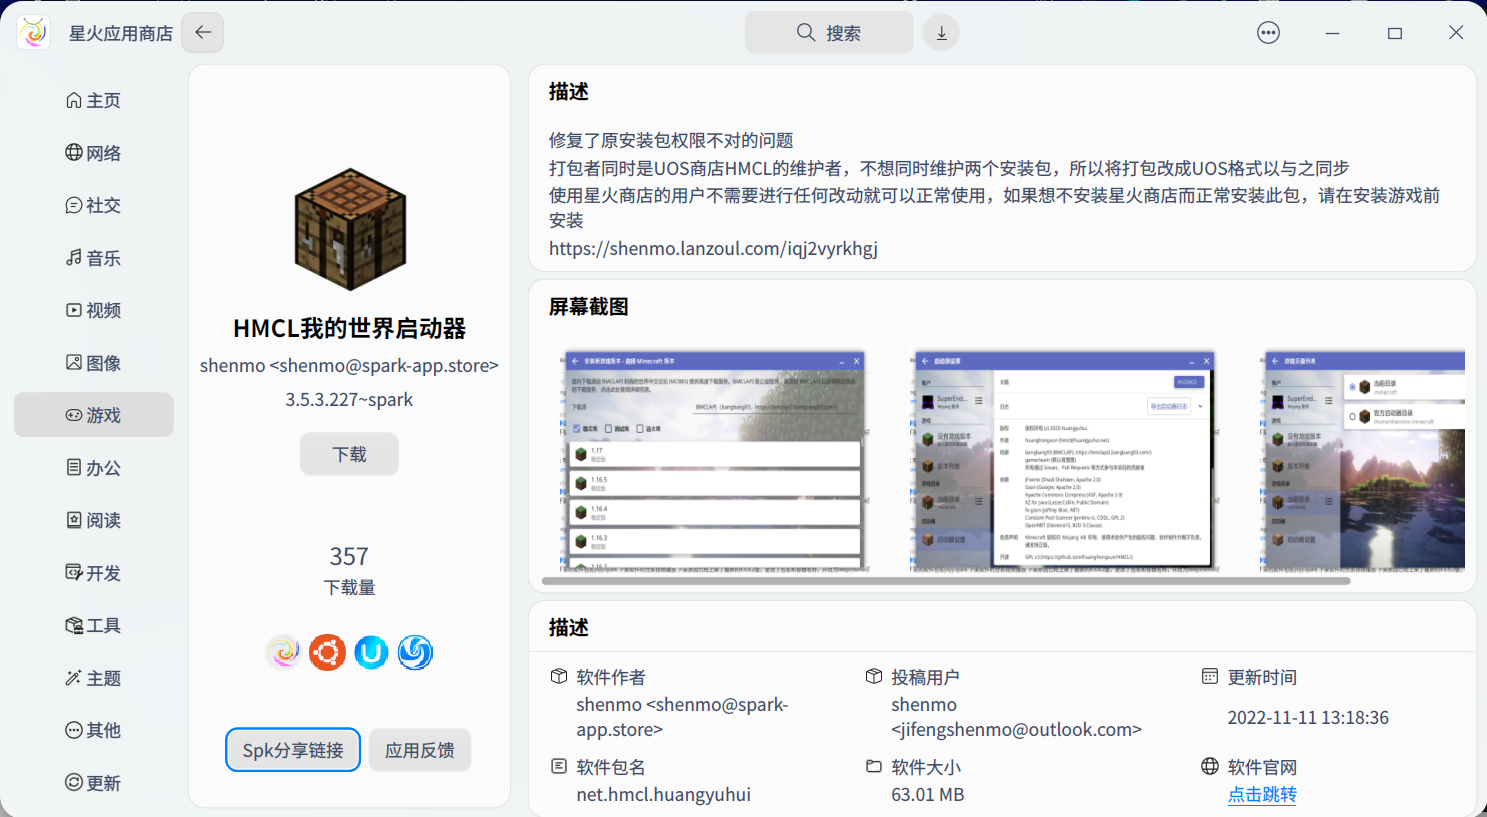Check the 更新 updates section
Image resolution: width=1487 pixels, height=817 pixels.
95,783
